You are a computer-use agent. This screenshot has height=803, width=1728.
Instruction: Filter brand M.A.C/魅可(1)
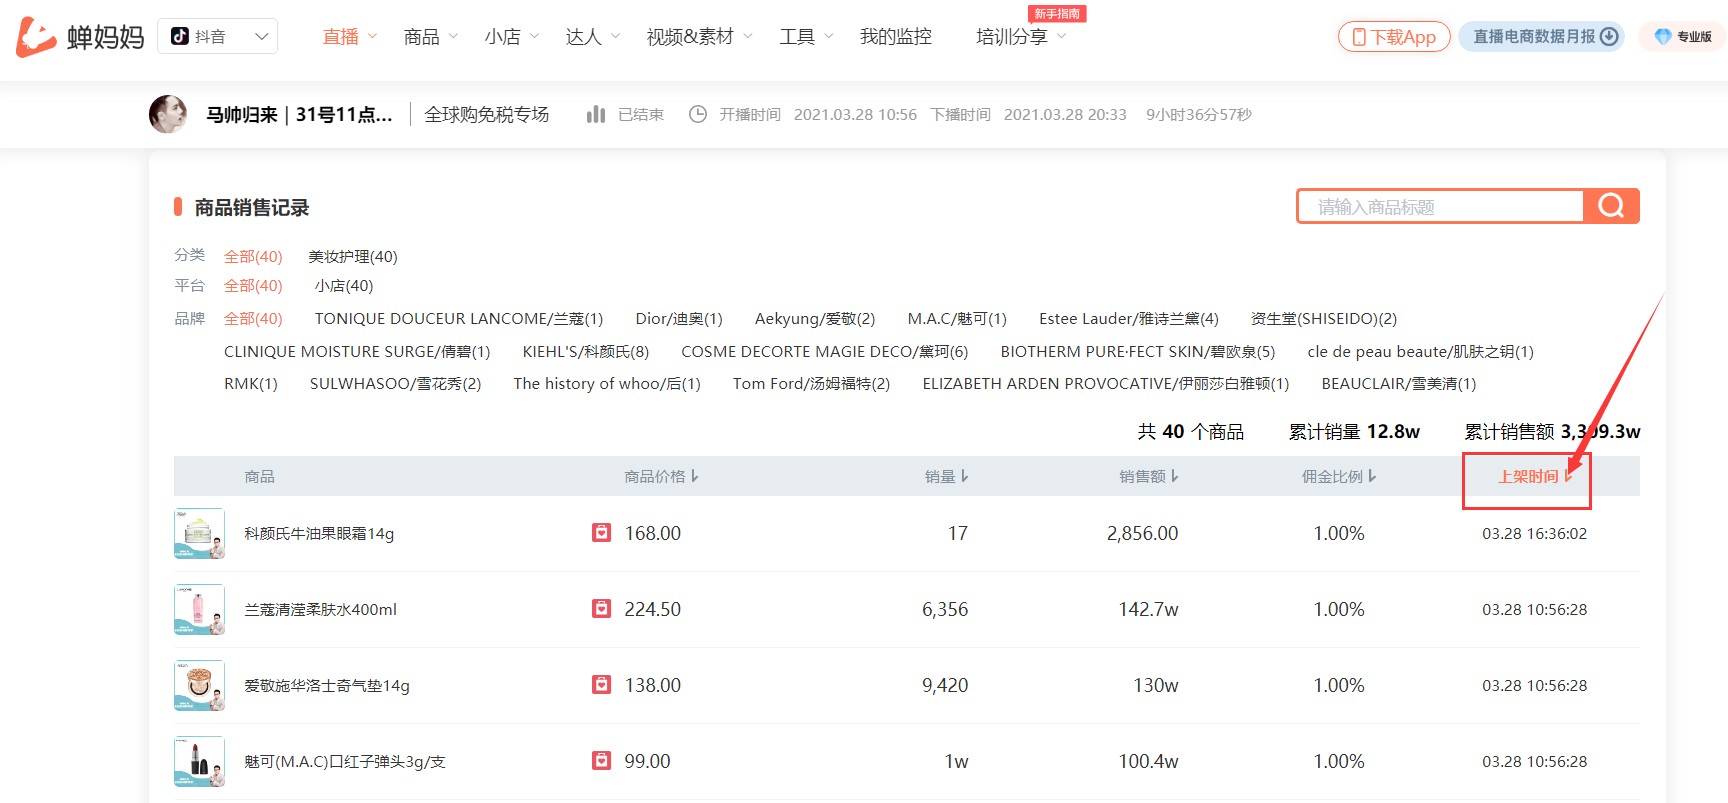957,319
